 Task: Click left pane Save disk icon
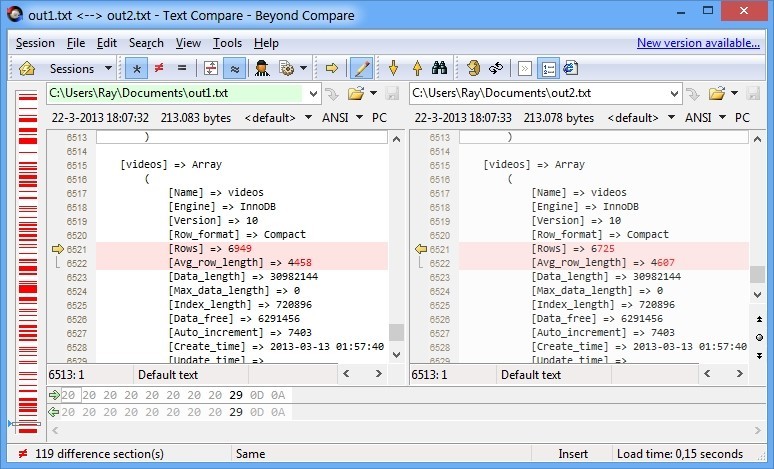coord(392,93)
